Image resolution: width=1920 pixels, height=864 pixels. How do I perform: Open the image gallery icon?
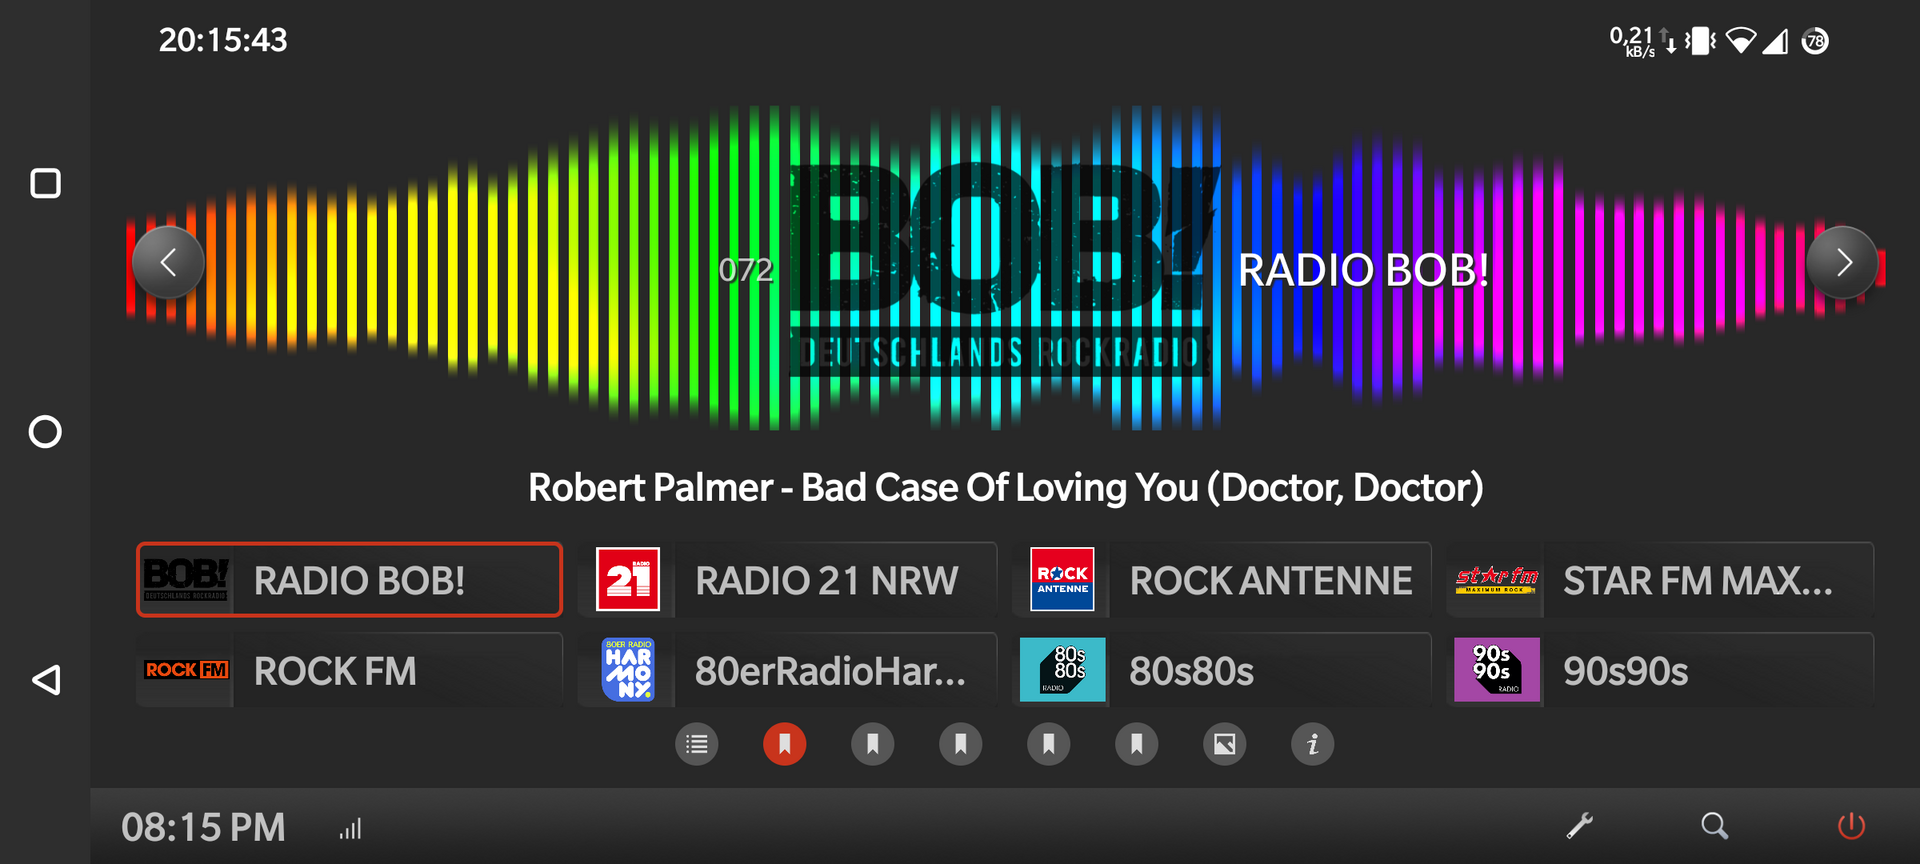[1224, 745]
